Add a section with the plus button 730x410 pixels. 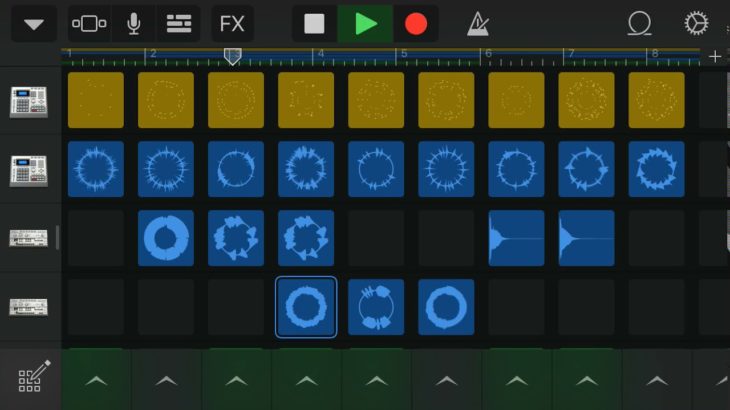click(715, 56)
